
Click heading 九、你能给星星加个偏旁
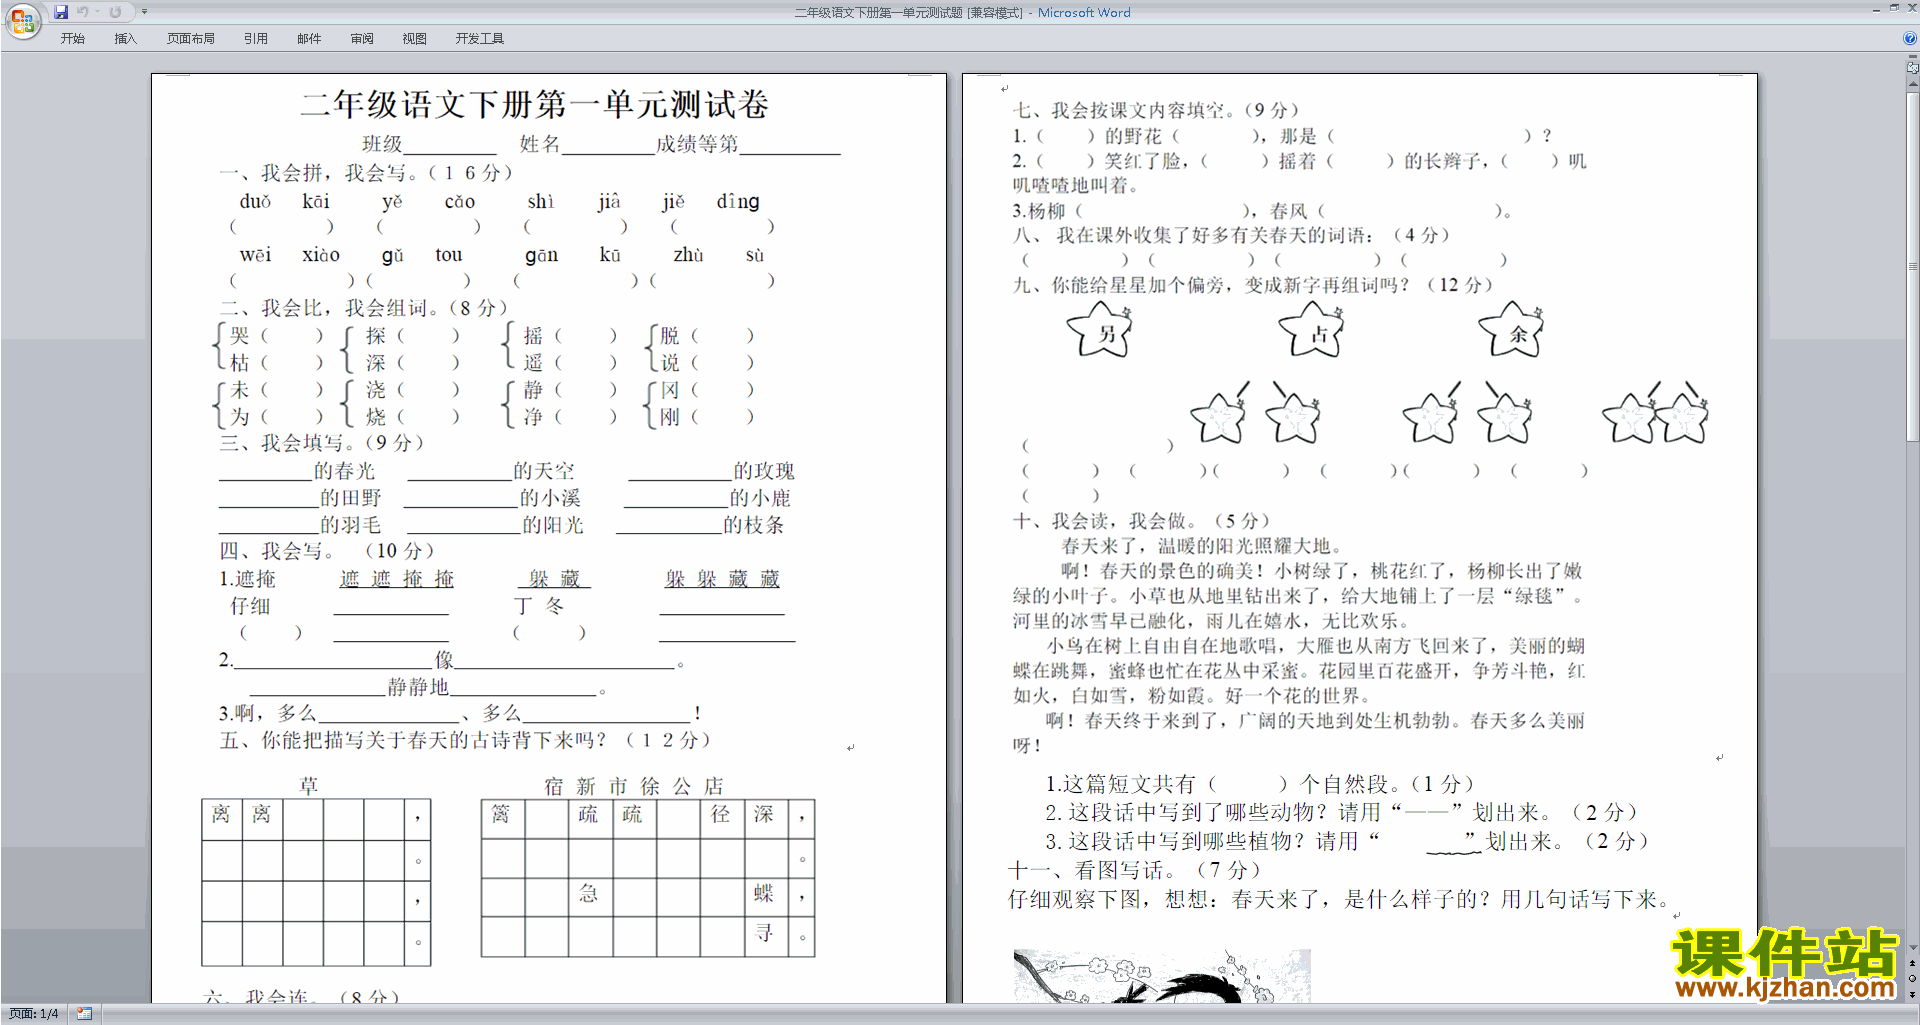1253,285
